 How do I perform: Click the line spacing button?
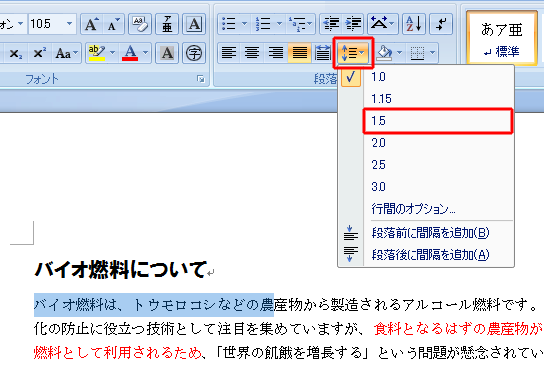[x=354, y=53]
